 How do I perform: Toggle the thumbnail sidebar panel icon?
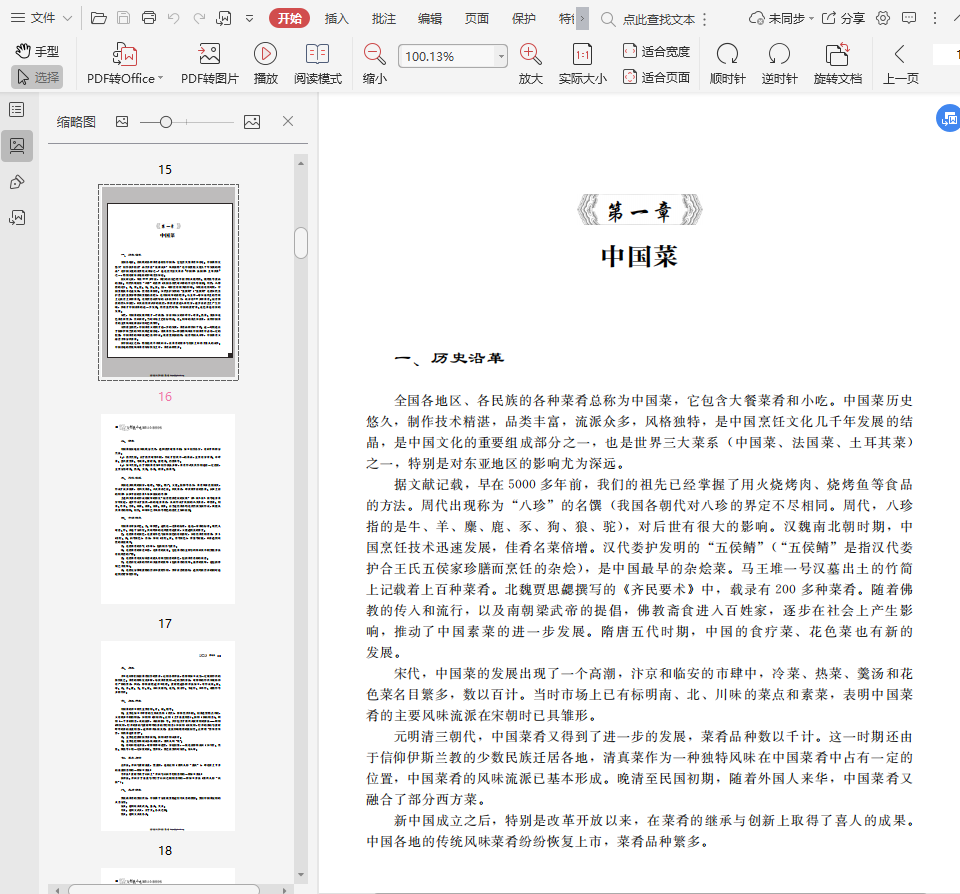17,146
